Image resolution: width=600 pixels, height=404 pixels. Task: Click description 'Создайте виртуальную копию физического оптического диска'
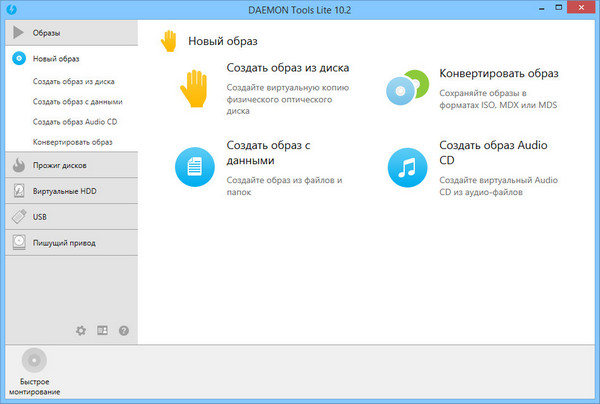[x=288, y=99]
